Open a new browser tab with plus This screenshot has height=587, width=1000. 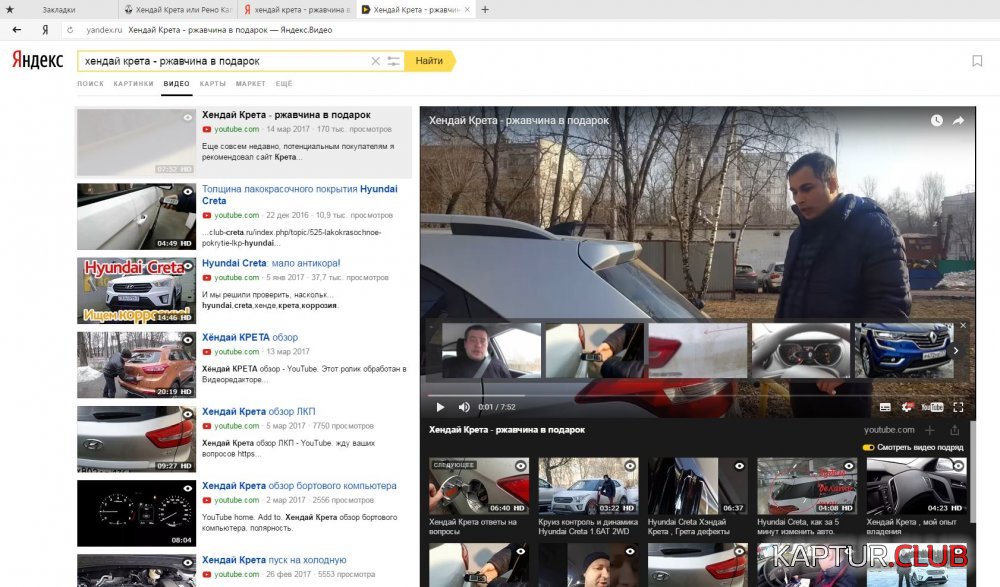pos(485,10)
